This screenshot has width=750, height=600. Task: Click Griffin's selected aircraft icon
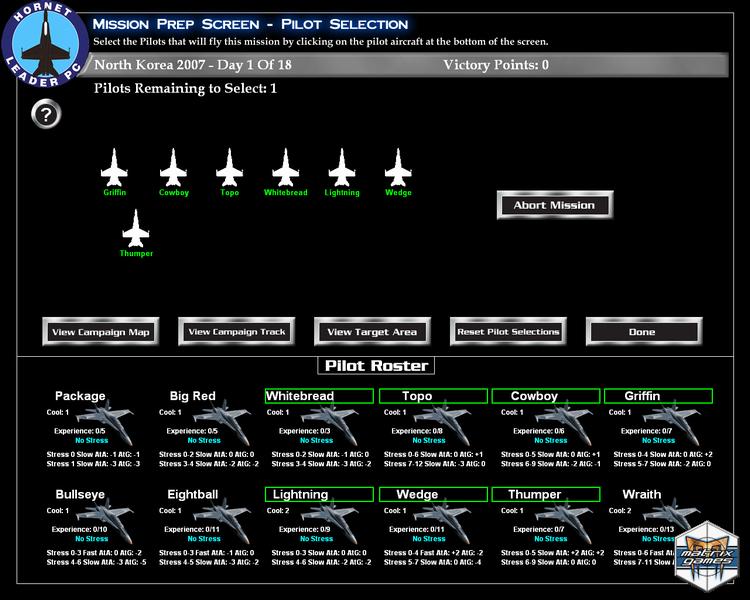115,166
